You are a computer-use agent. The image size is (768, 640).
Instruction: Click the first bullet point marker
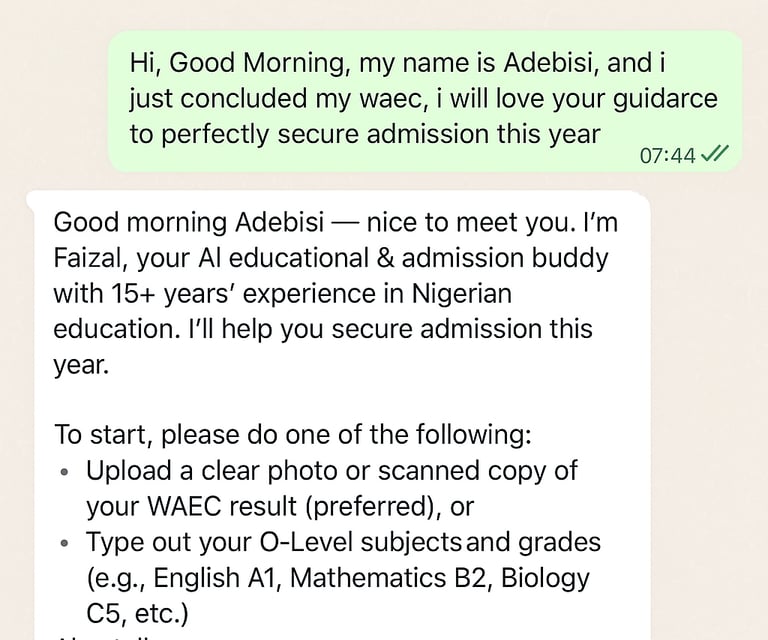(66, 472)
